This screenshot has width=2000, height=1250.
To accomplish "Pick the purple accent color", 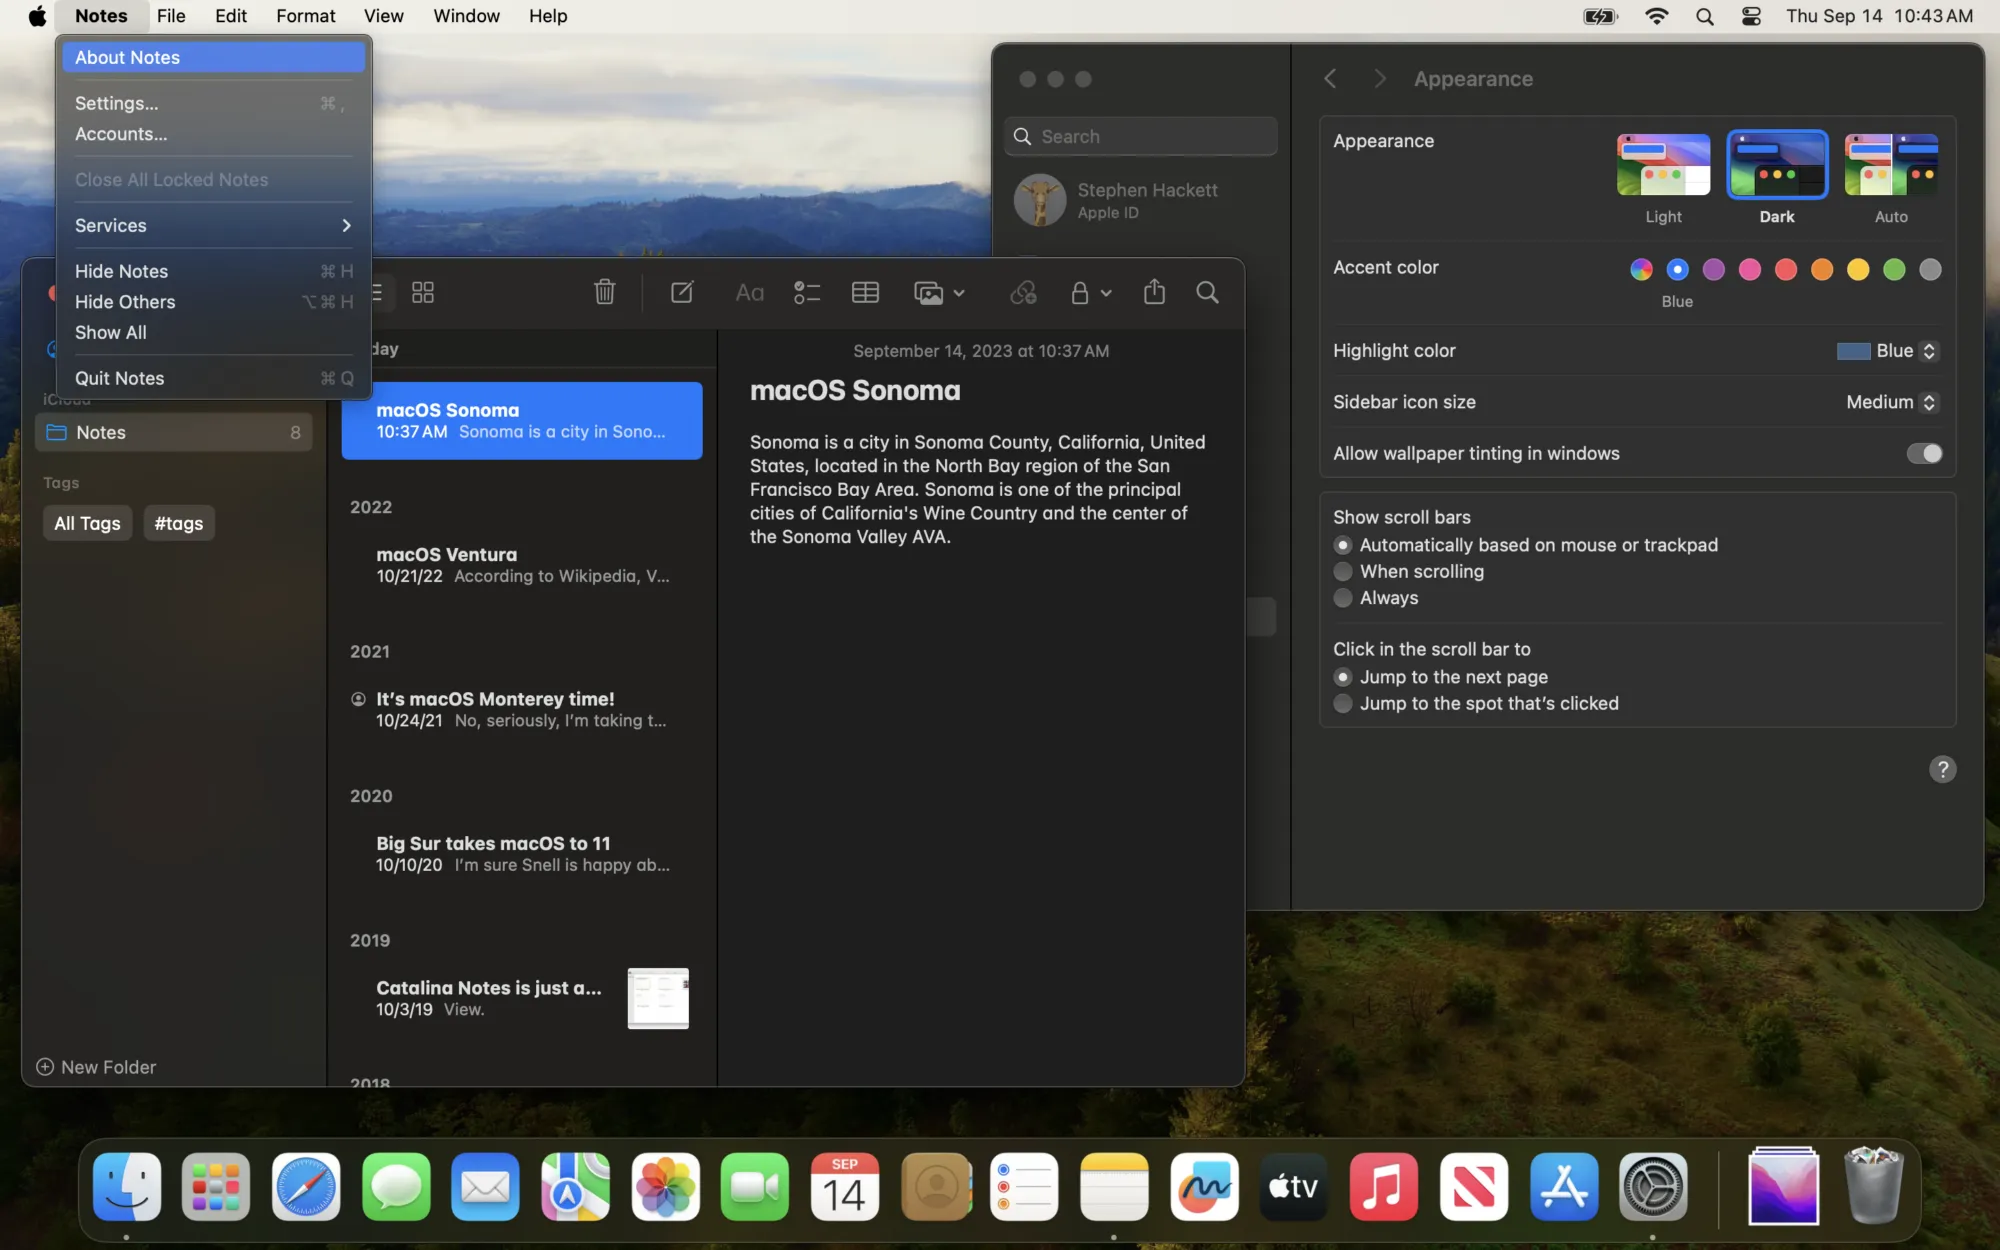I will (1714, 269).
